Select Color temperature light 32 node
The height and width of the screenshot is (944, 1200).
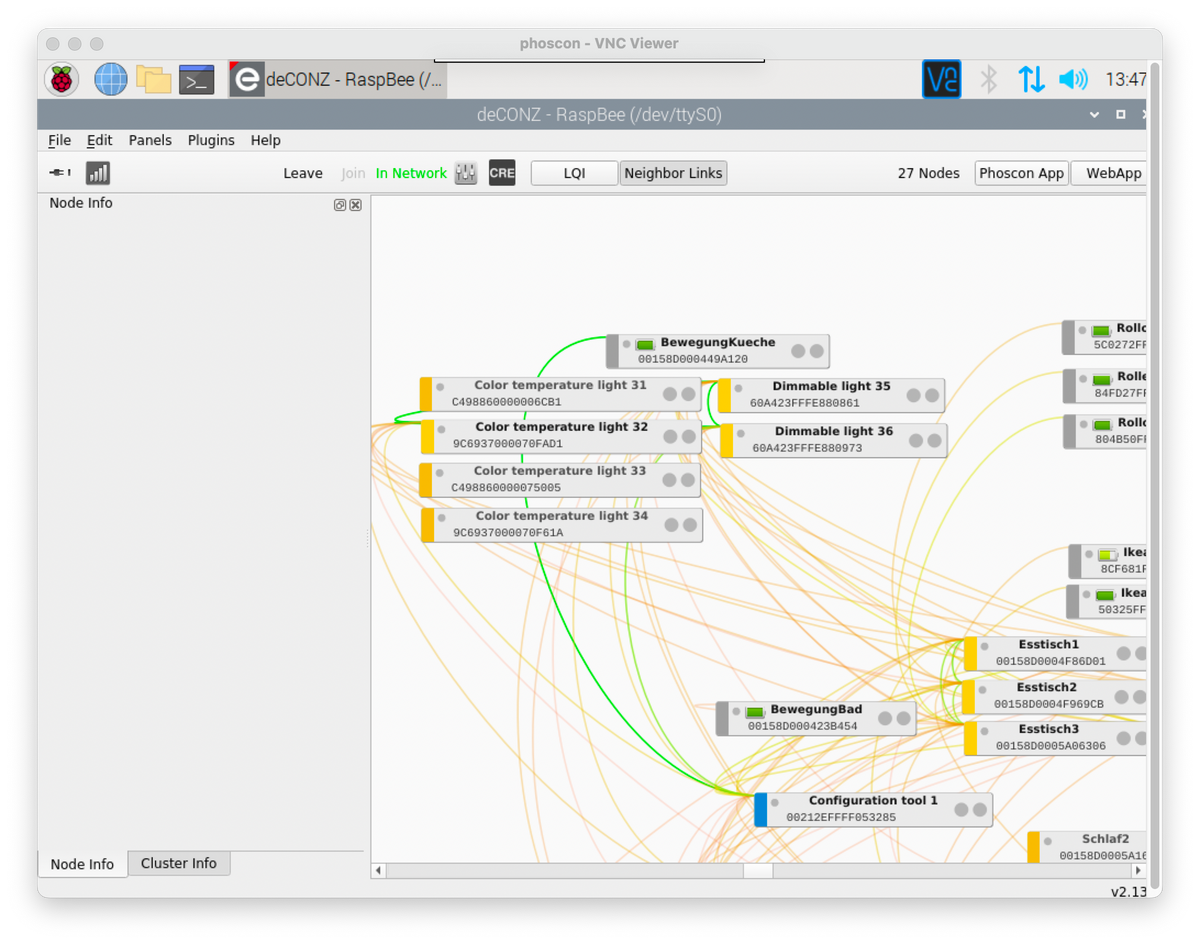tap(561, 436)
